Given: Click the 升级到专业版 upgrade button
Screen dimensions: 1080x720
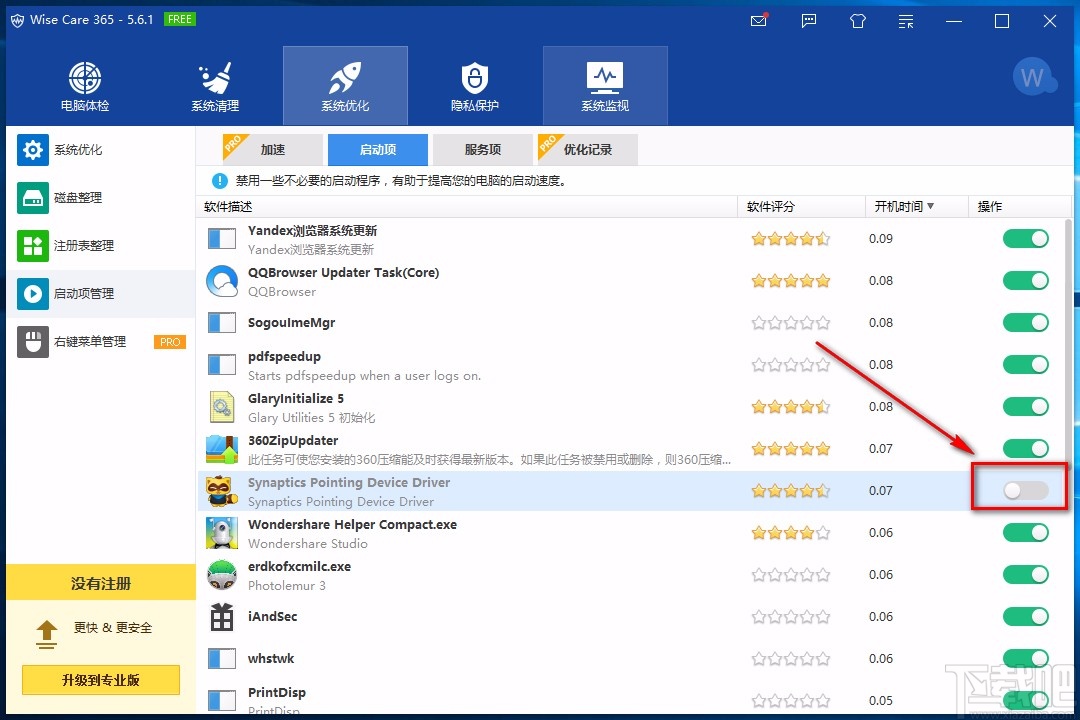Looking at the screenshot, I should [101, 681].
